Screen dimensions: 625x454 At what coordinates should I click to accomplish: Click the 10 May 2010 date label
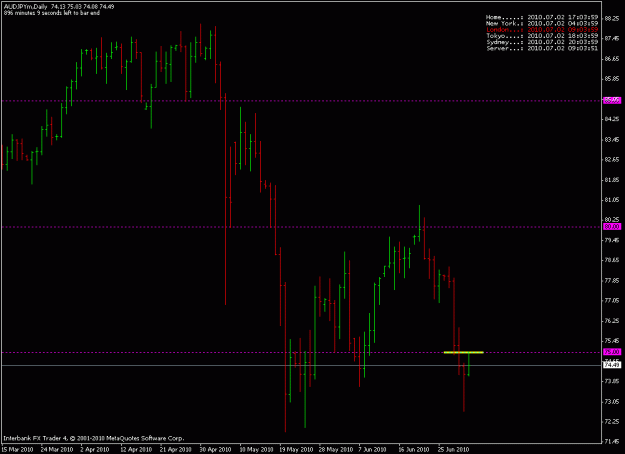pos(256,449)
